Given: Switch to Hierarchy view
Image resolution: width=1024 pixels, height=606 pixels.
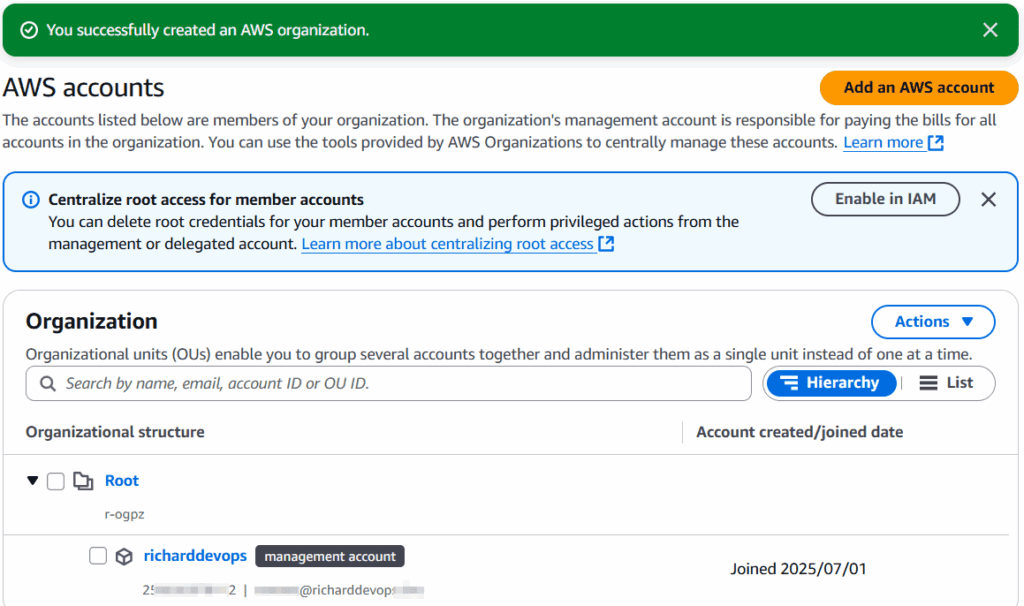Looking at the screenshot, I should [x=831, y=383].
